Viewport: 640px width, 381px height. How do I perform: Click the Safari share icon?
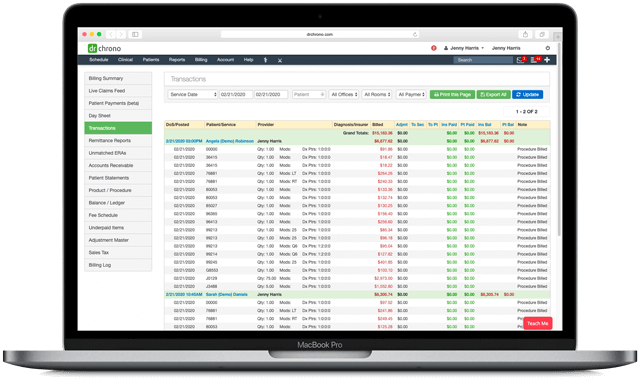pyautogui.click(x=525, y=34)
